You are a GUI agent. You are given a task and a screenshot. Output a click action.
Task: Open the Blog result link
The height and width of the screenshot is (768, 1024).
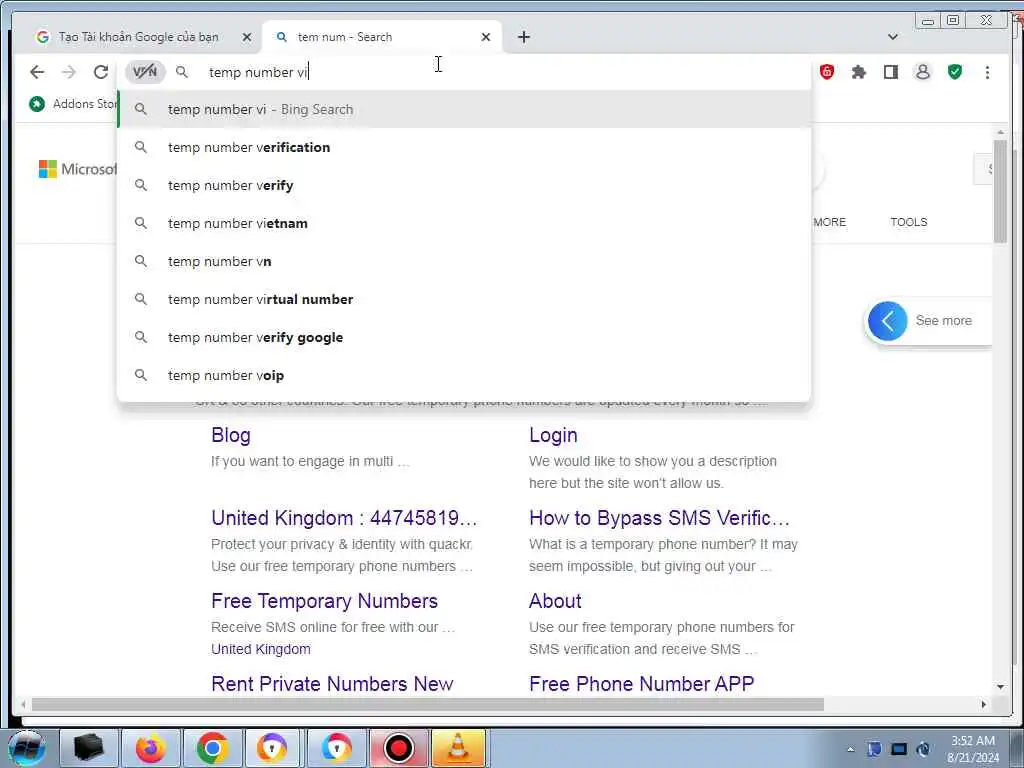(231, 435)
